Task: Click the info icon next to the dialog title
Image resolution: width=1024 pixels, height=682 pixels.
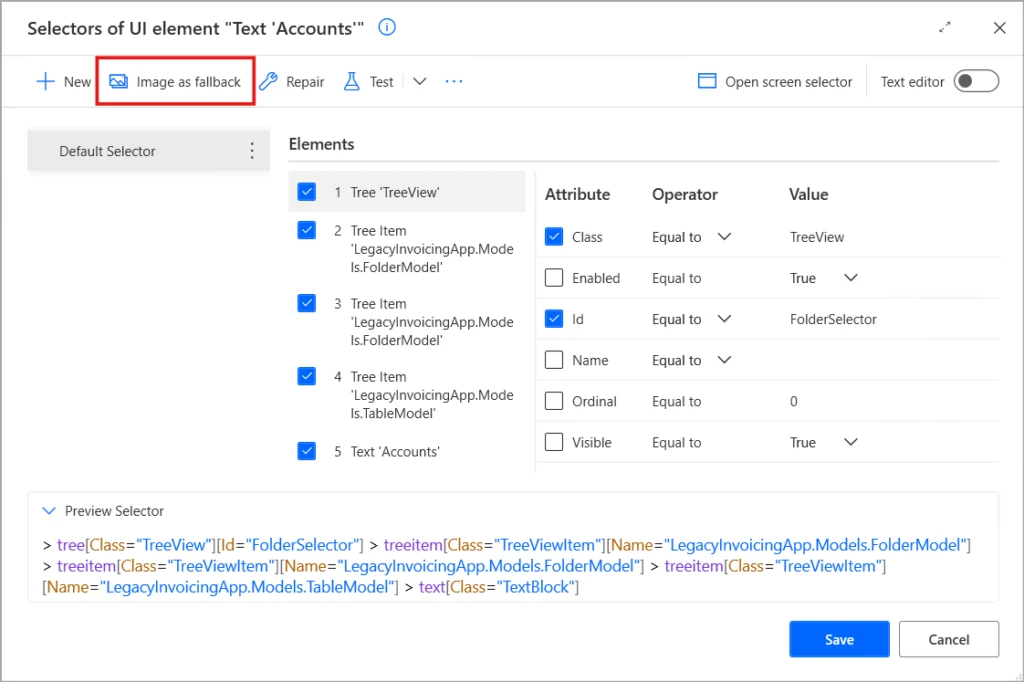Action: [x=386, y=27]
